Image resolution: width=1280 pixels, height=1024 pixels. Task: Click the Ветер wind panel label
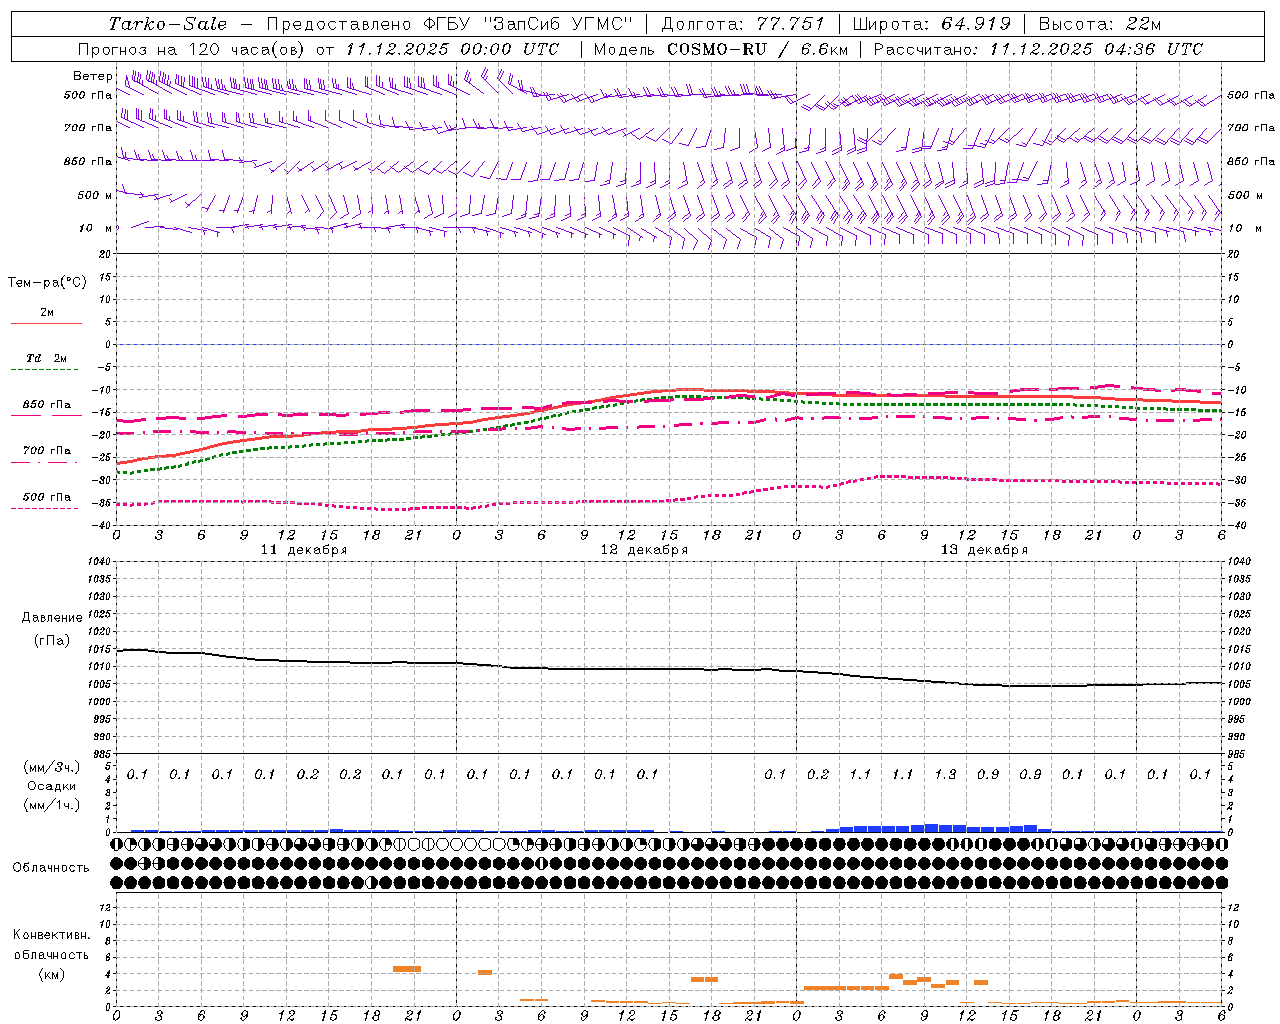(x=92, y=76)
